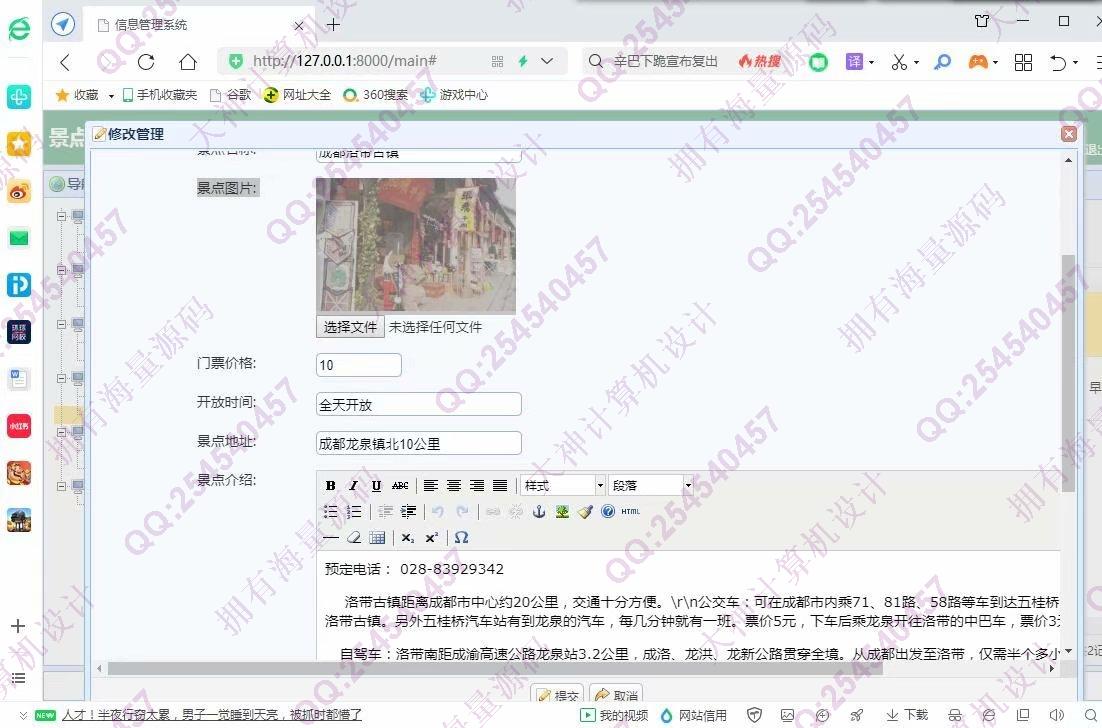
Task: Edit the 开放时间 field
Action: pos(419,404)
